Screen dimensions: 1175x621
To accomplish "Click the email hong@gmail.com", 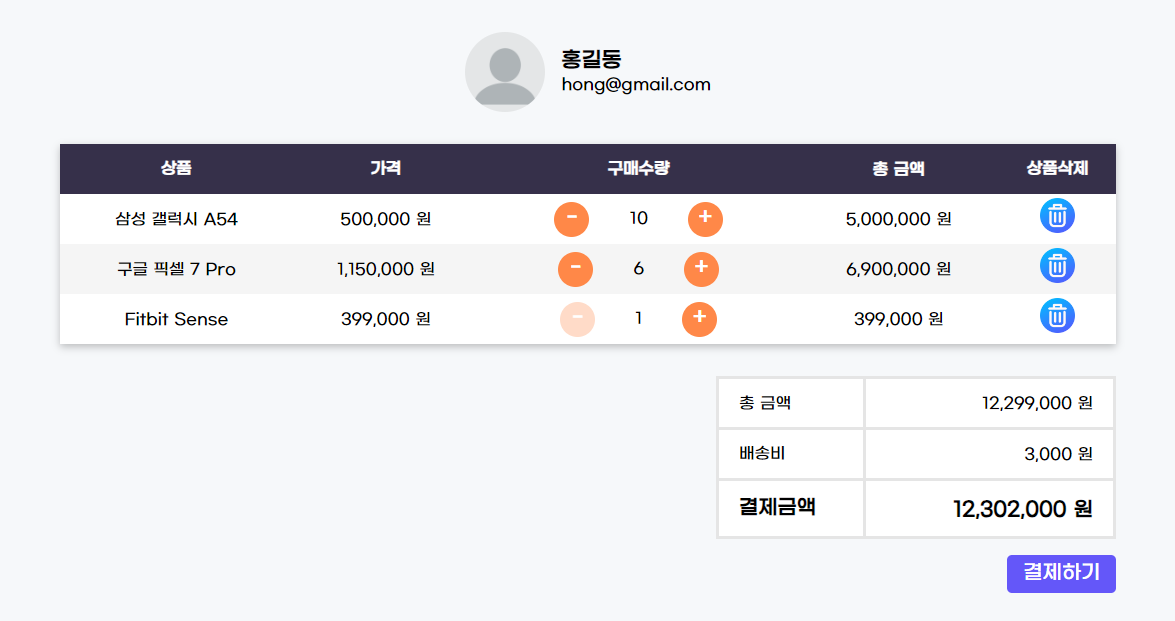I will pyautogui.click(x=636, y=85).
